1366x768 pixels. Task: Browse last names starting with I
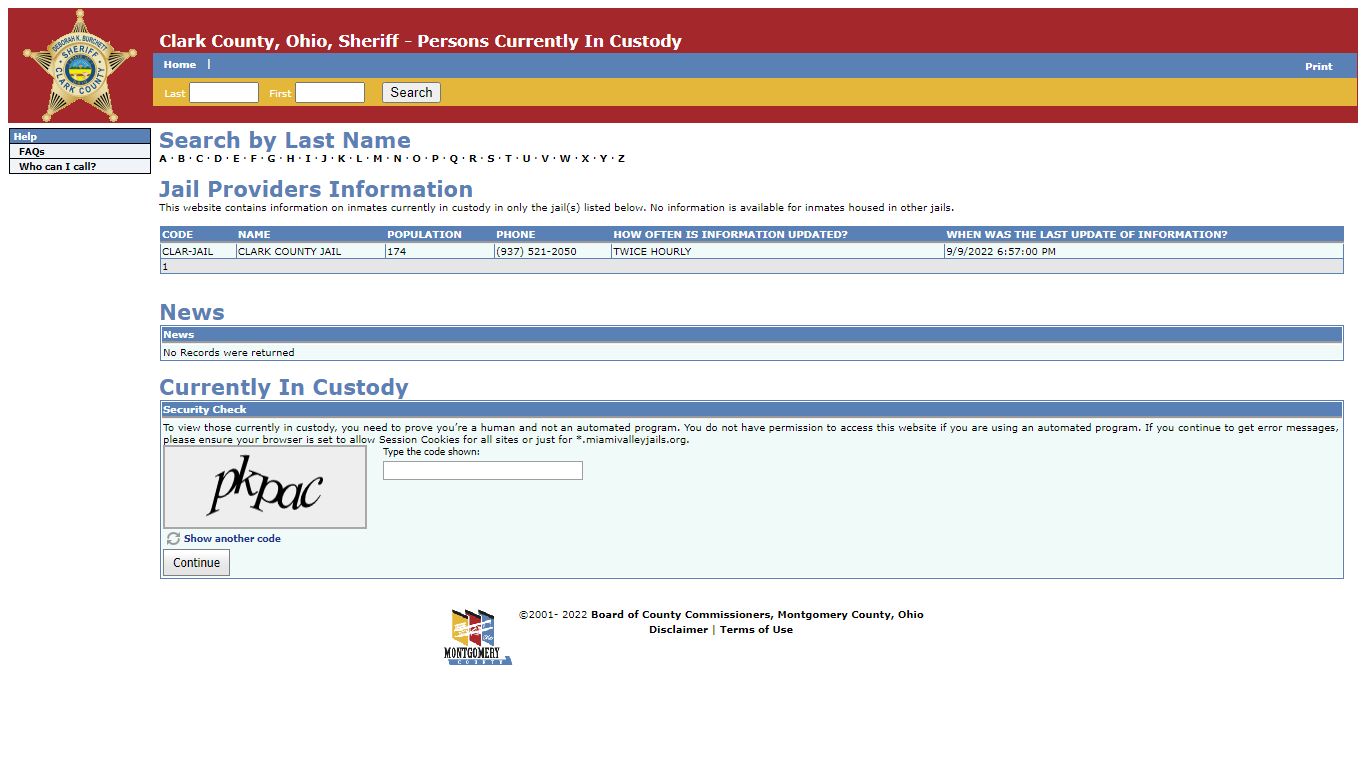[x=308, y=158]
